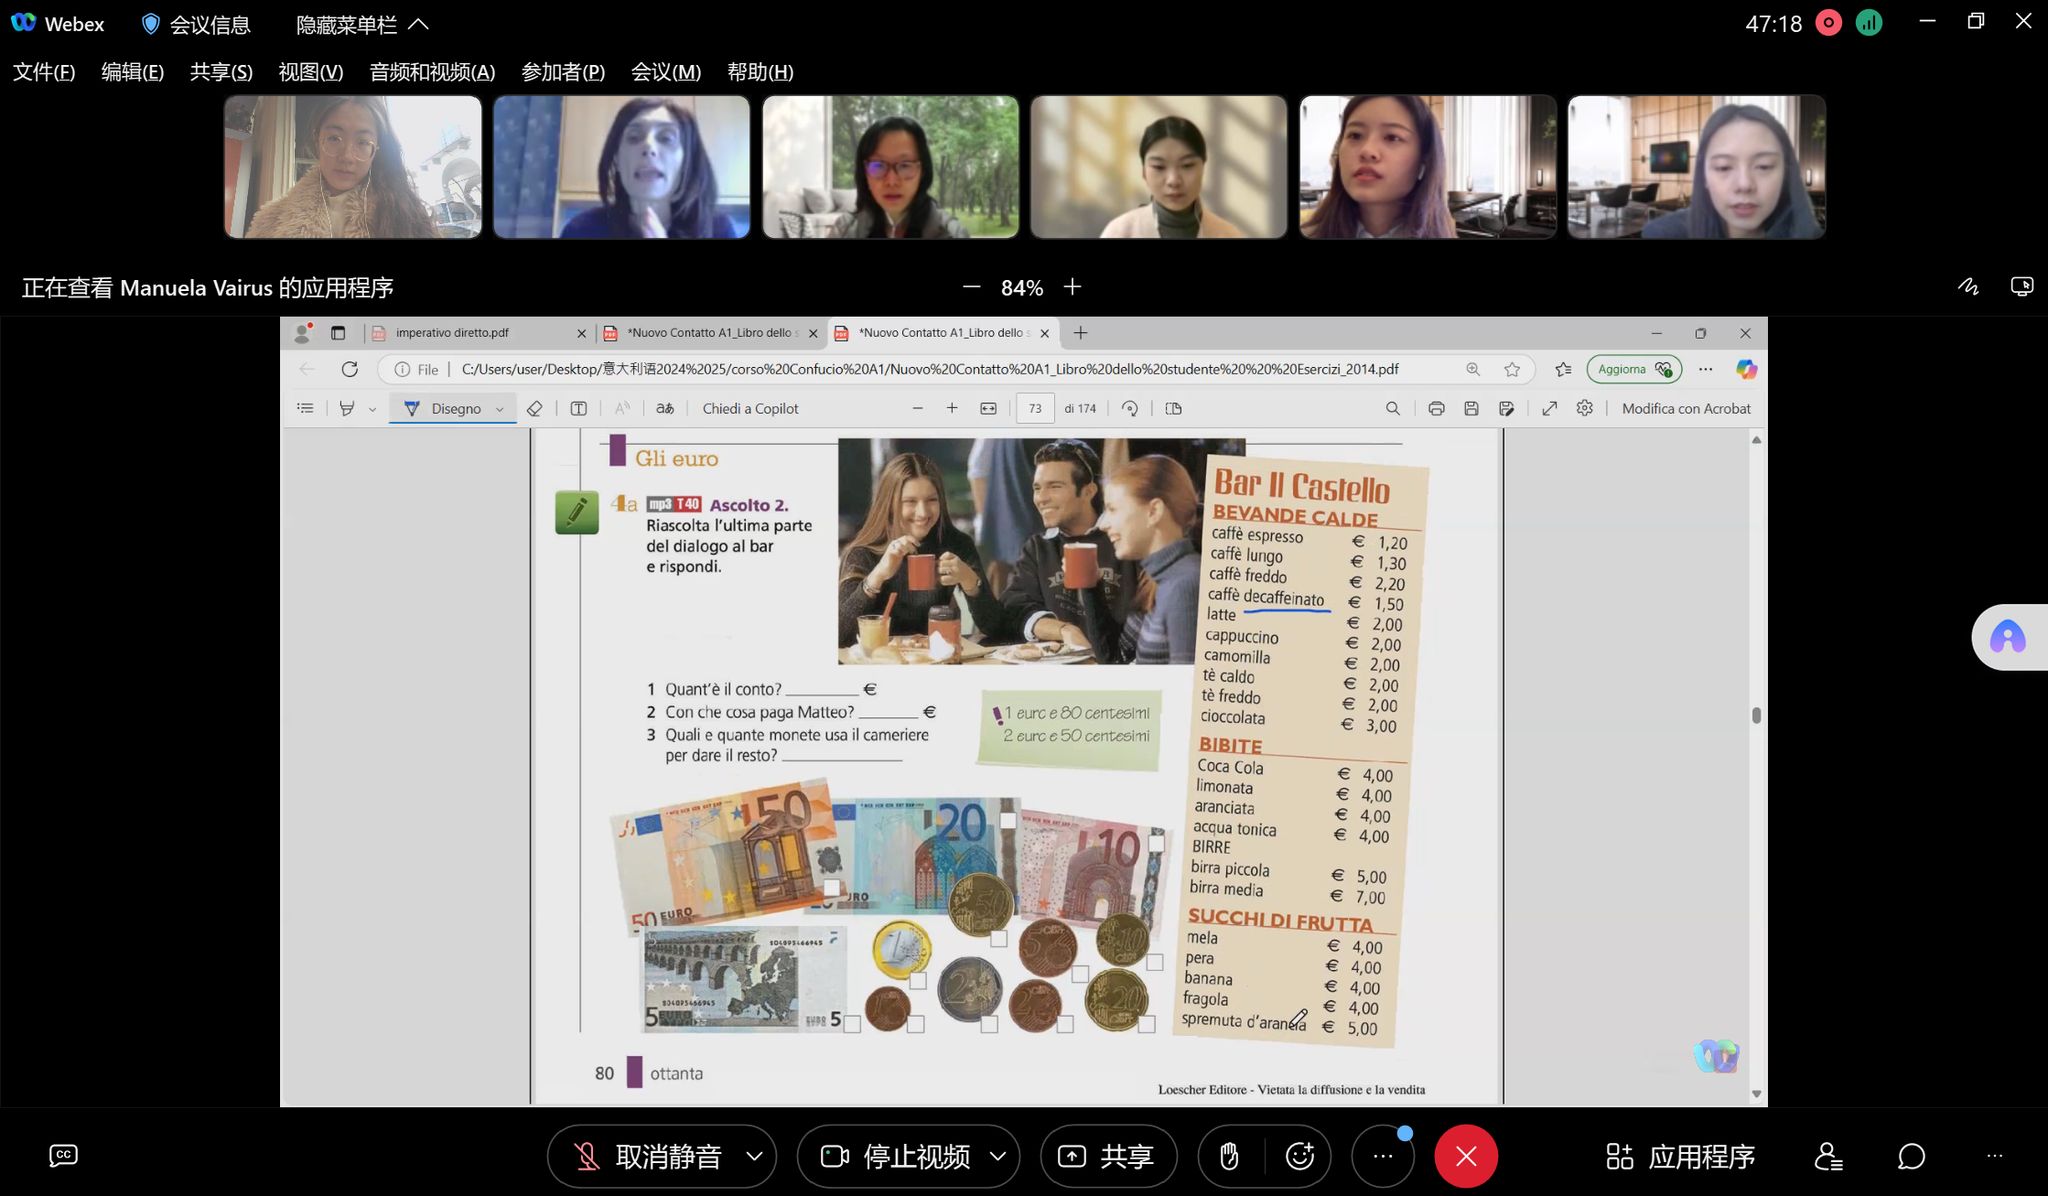
Task: Open the 共享(S) menu
Action: (221, 72)
